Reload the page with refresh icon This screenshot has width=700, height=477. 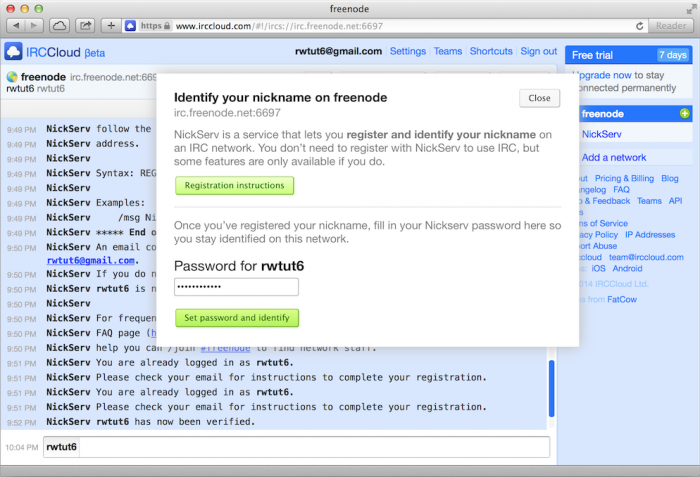tap(639, 26)
